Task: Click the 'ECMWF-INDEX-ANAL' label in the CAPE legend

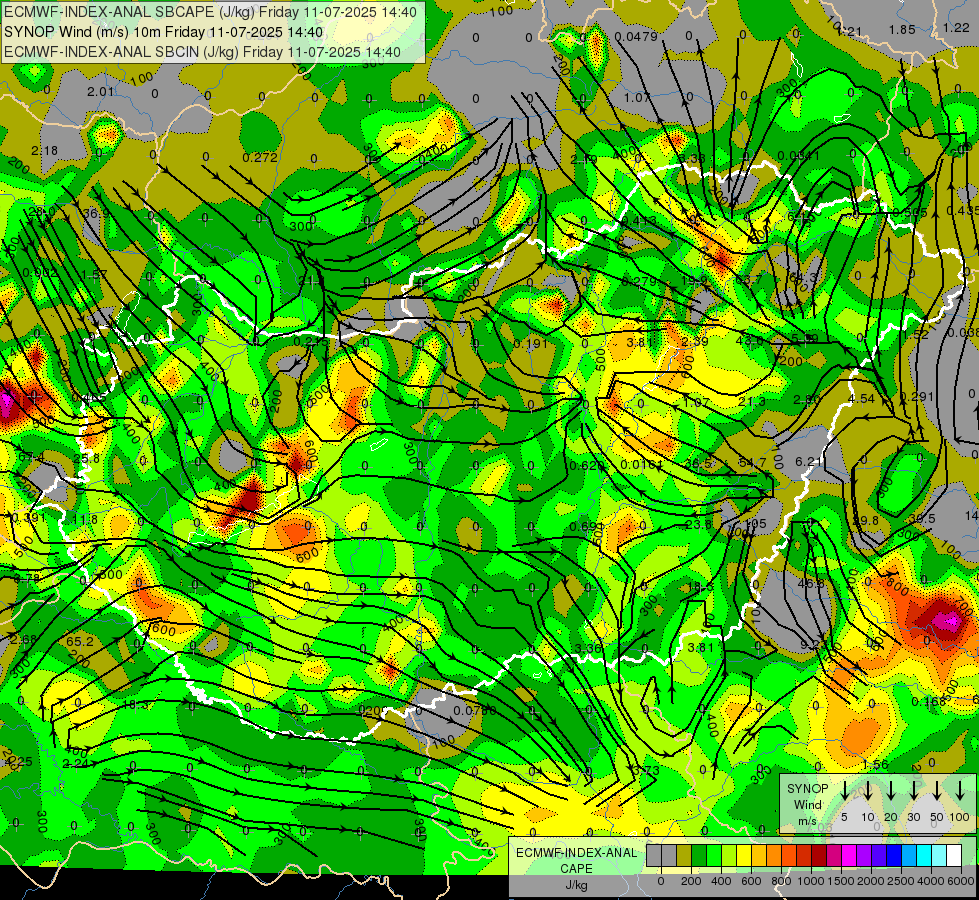Action: [576, 853]
